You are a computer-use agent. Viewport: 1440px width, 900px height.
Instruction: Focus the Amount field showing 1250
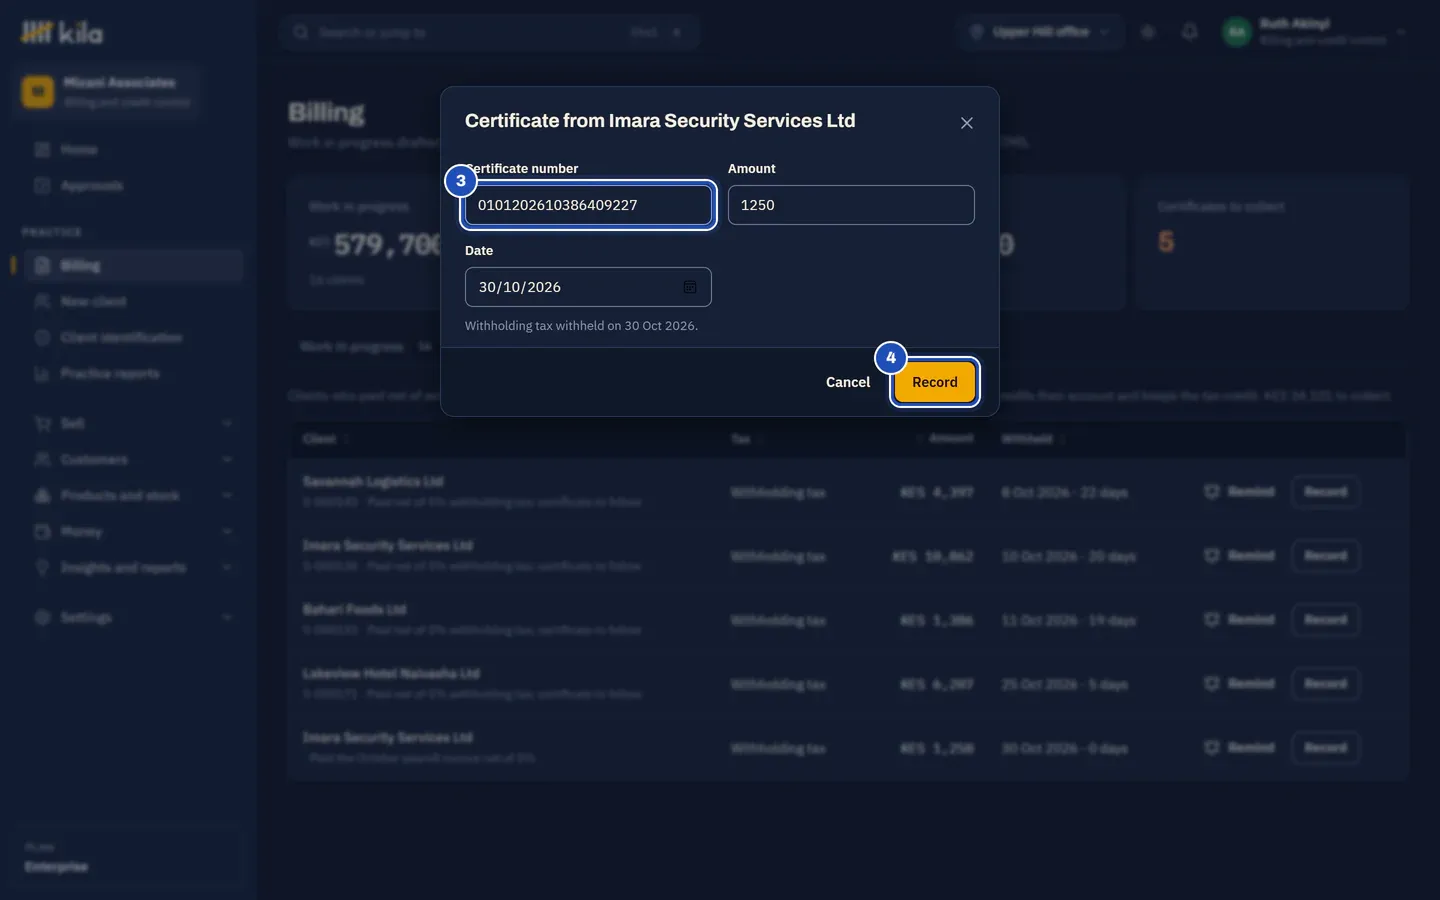tap(851, 205)
